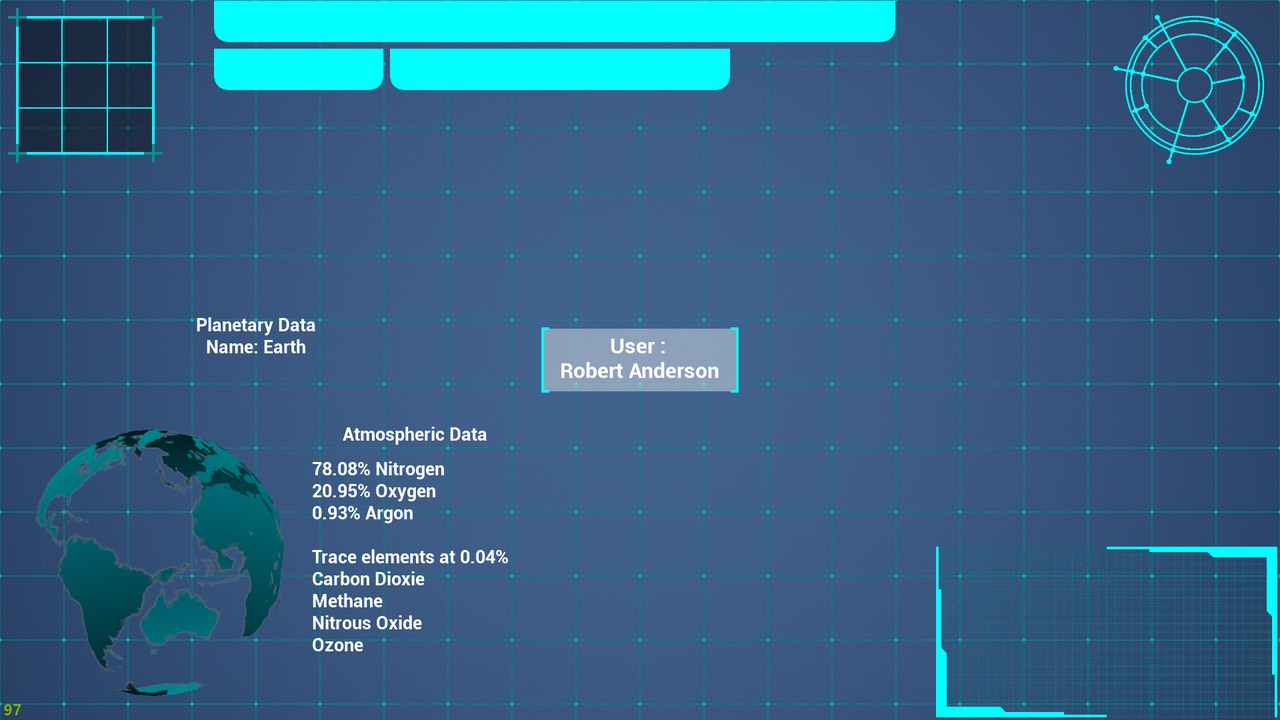The width and height of the screenshot is (1280, 720).
Task: Click the '20.95% Oxygen' line
Action: coord(374,491)
